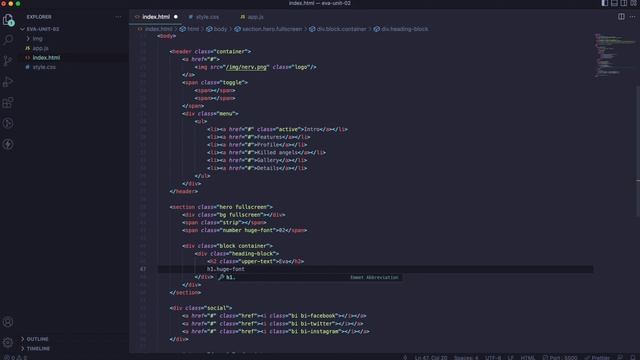Open the Extensions view icon
Viewport: 640px width, 360px height.
coord(8,102)
